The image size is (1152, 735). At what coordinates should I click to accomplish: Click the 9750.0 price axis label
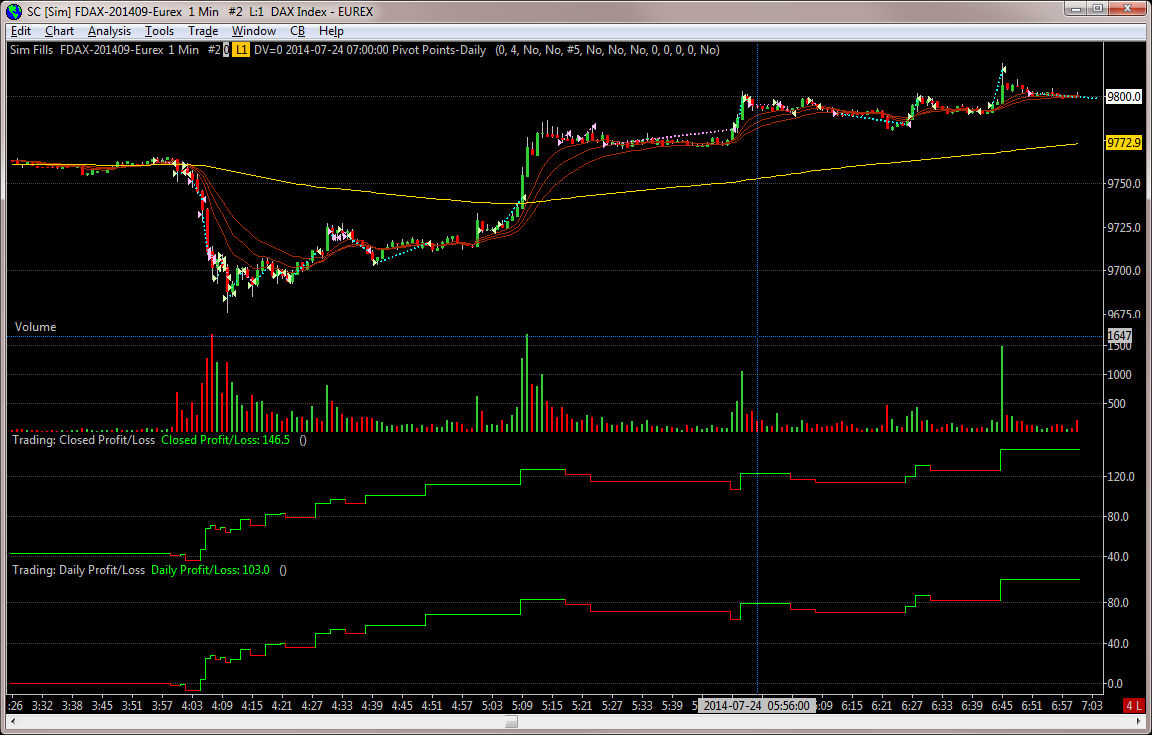(1124, 184)
